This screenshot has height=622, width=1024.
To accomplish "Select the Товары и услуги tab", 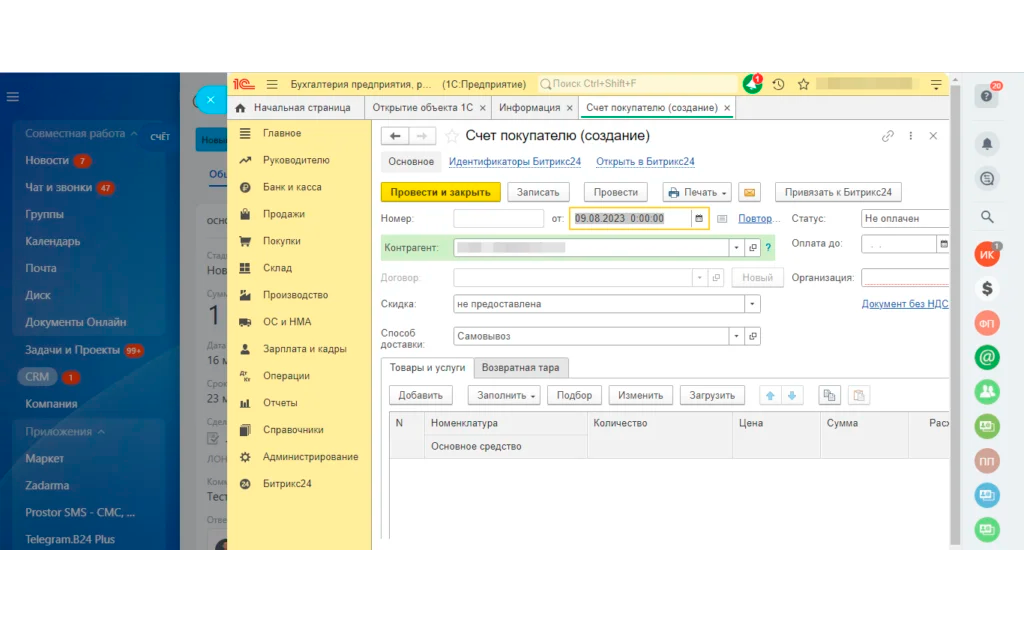I will [427, 368].
